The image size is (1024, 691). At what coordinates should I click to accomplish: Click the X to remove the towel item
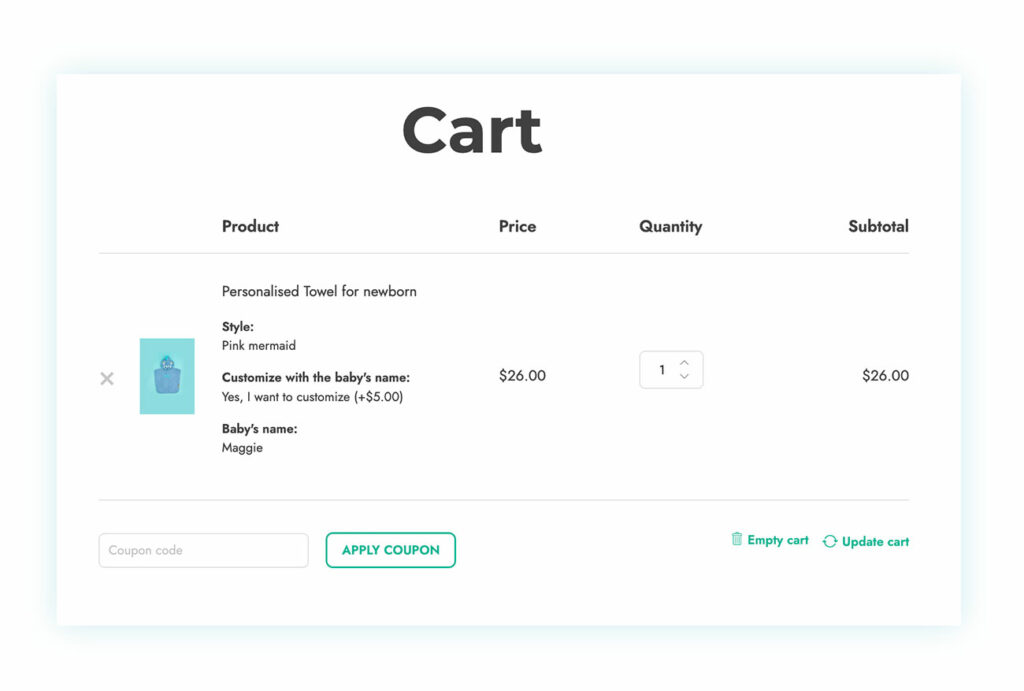[107, 378]
